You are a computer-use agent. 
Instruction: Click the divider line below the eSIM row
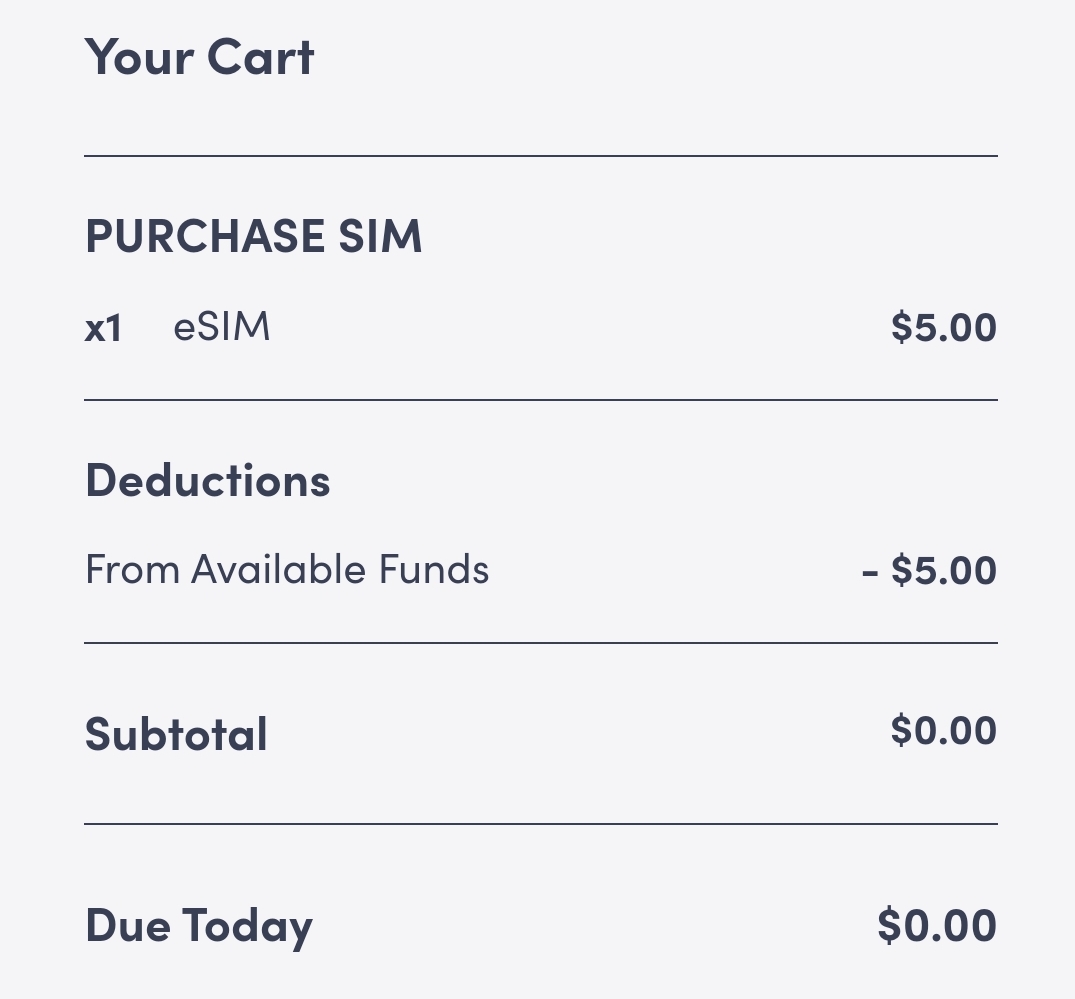pos(540,400)
